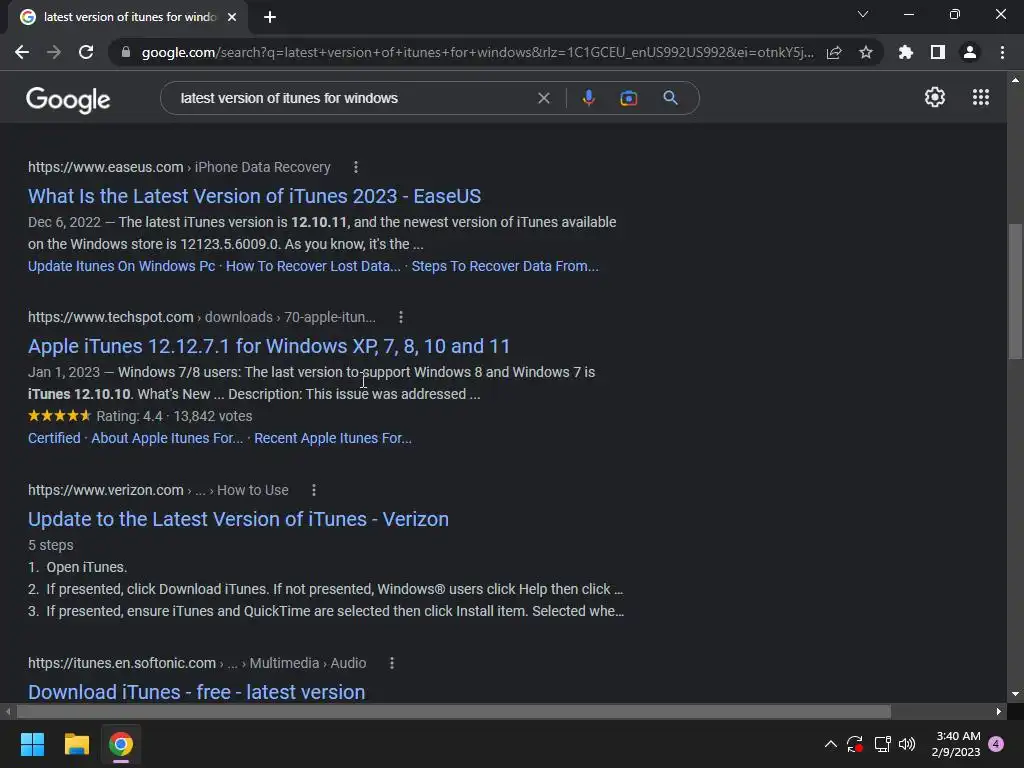
Task: Open Chrome profile avatar
Action: pos(970,52)
